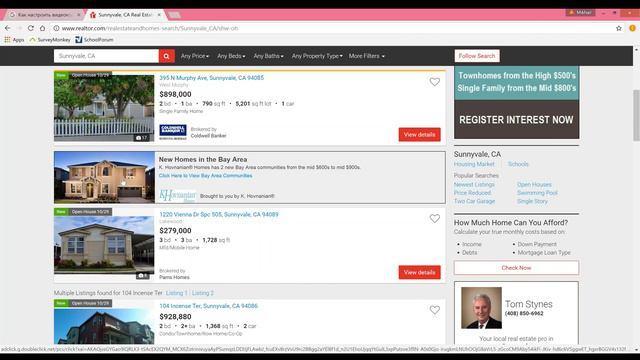The height and width of the screenshot is (360, 640).
Task: Click Check Now affordability button
Action: pos(516,268)
